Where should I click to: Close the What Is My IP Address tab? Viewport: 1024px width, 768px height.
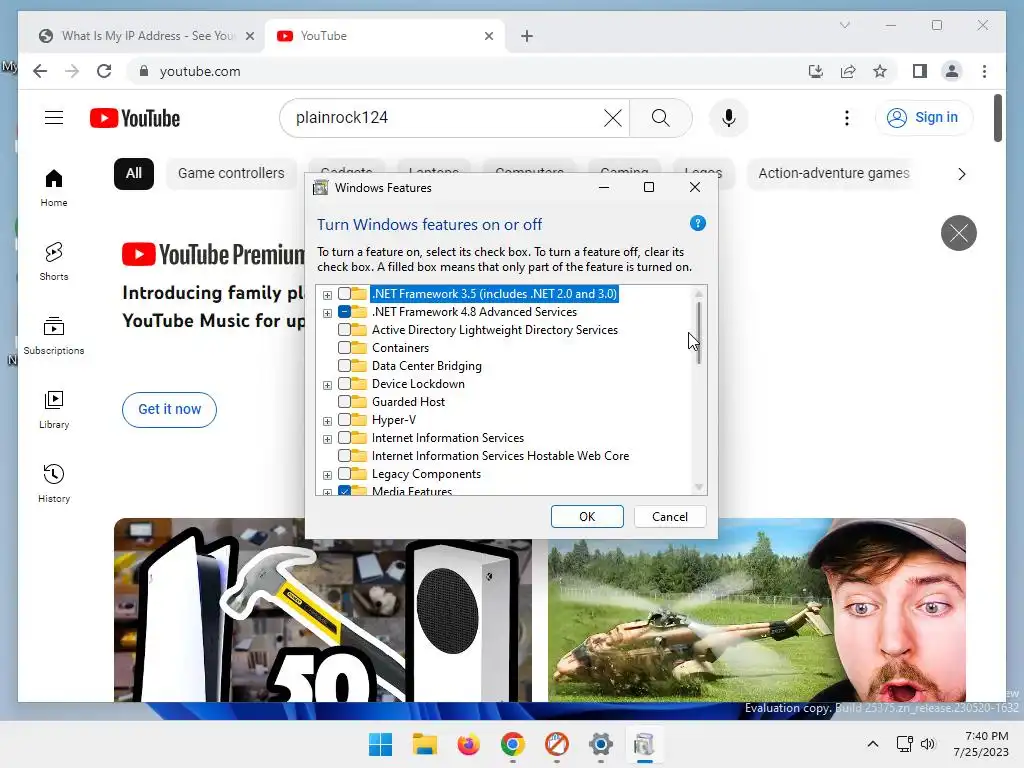pyautogui.click(x=249, y=36)
